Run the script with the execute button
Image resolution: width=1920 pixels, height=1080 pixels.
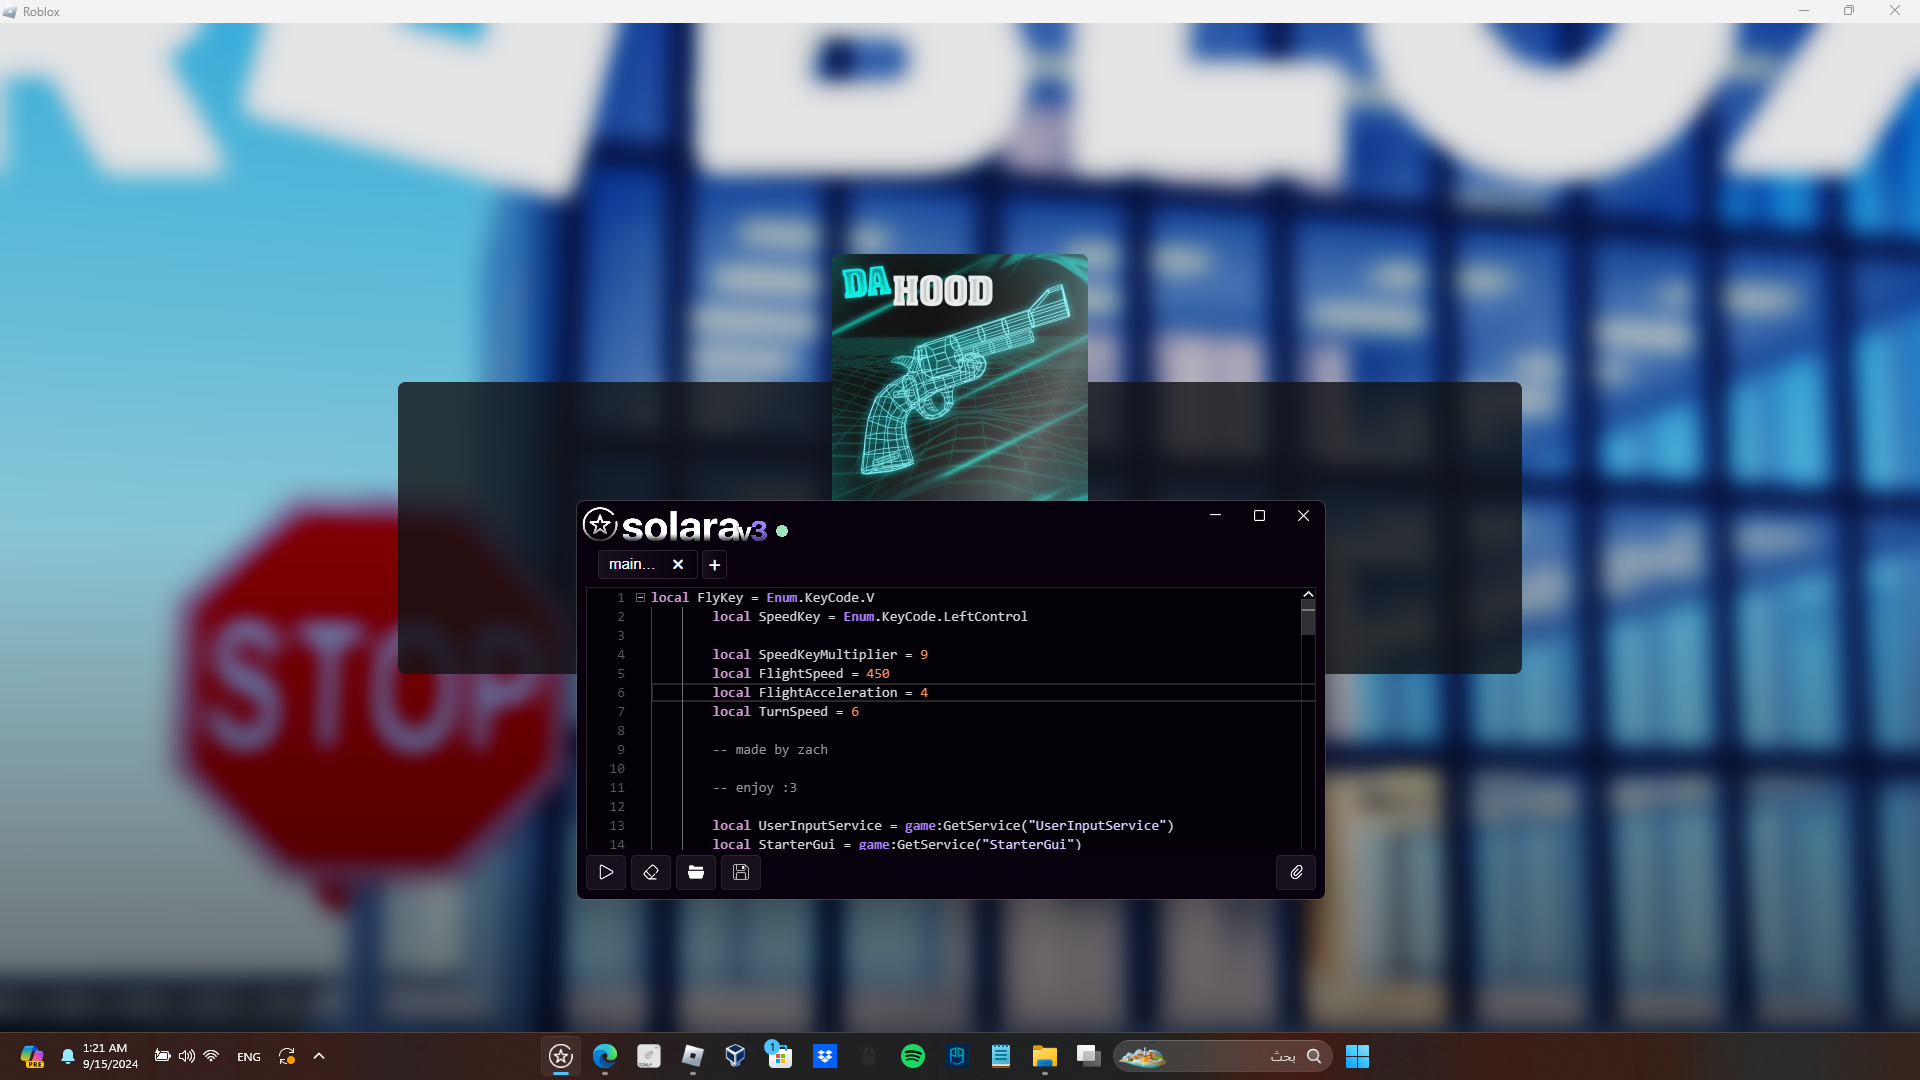point(606,872)
